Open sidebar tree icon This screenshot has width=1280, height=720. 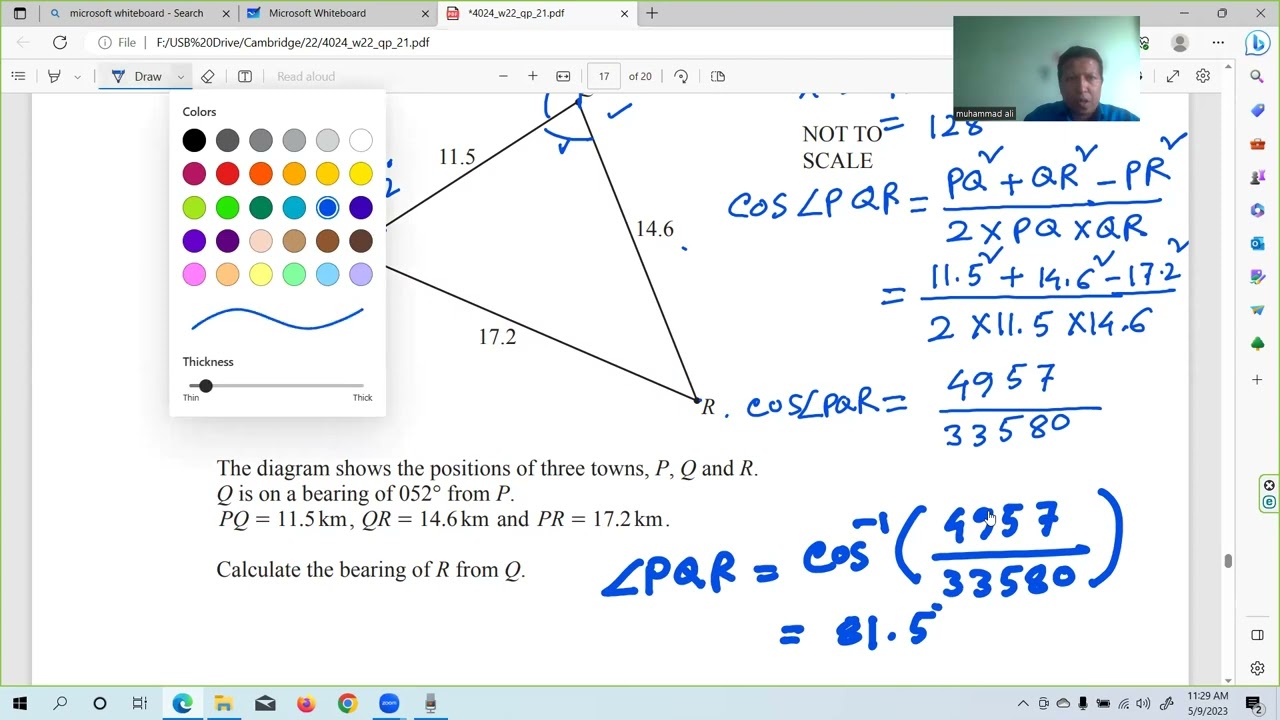[1257, 344]
